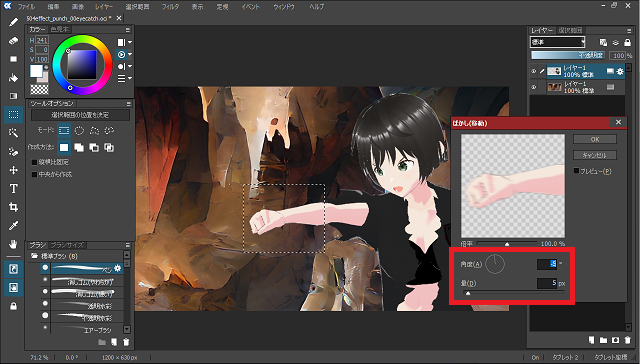Select the Bucket fill tool
The image size is (640, 364).
point(13,78)
